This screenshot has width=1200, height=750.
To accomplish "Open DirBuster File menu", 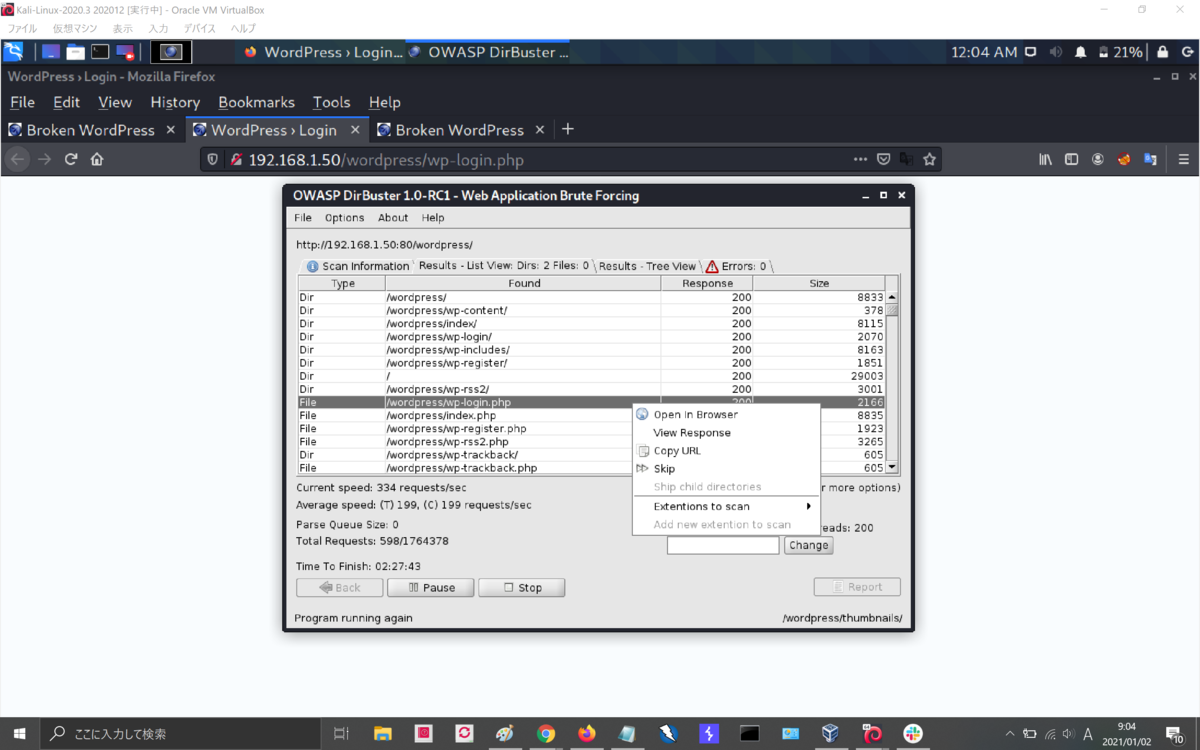I will tap(302, 217).
